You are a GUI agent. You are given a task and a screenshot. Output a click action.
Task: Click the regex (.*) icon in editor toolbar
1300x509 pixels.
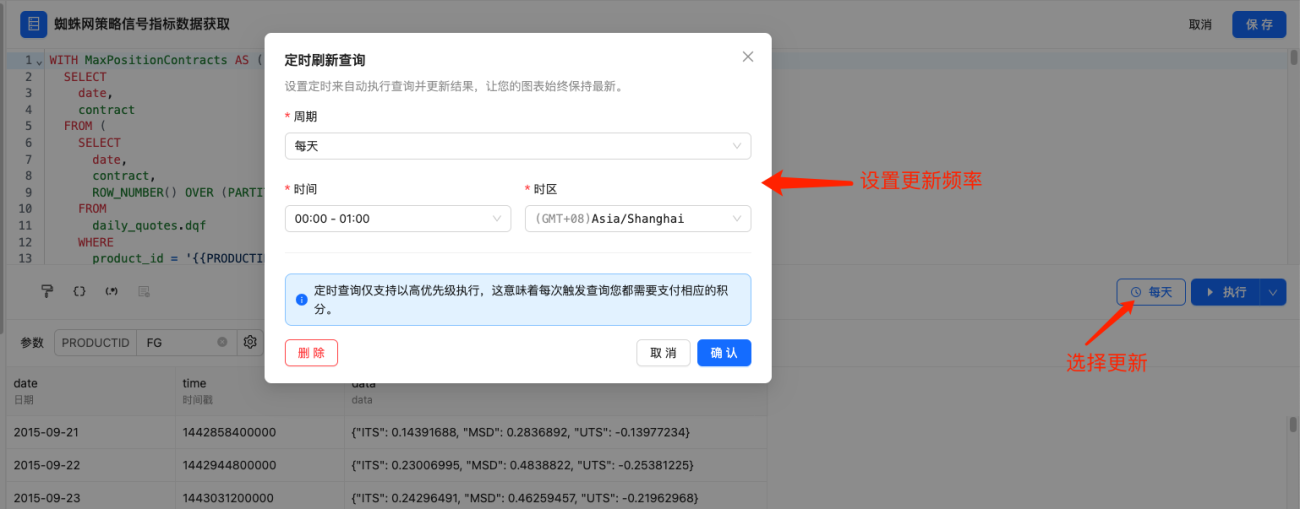click(111, 291)
